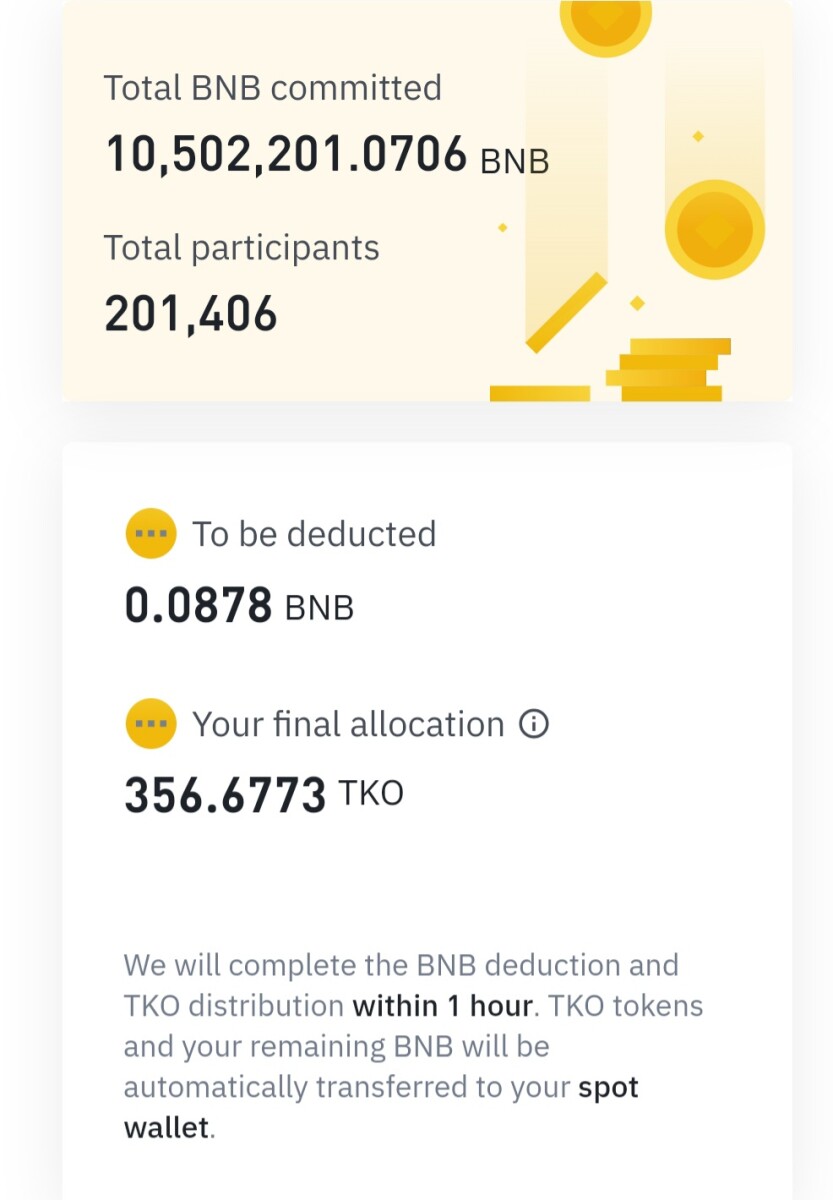Select the Total BNB committed label
This screenshot has height=1200, width=833.
273,88
